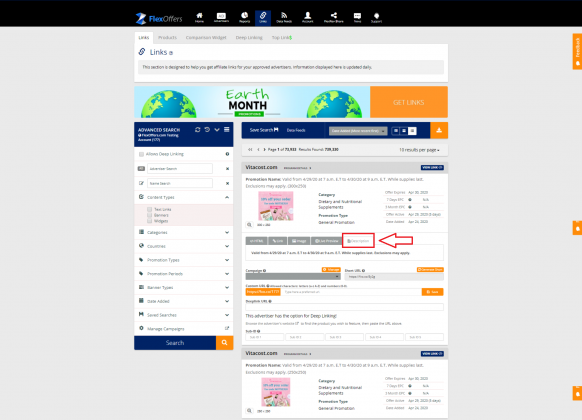Open the Account user icon

coord(307,17)
